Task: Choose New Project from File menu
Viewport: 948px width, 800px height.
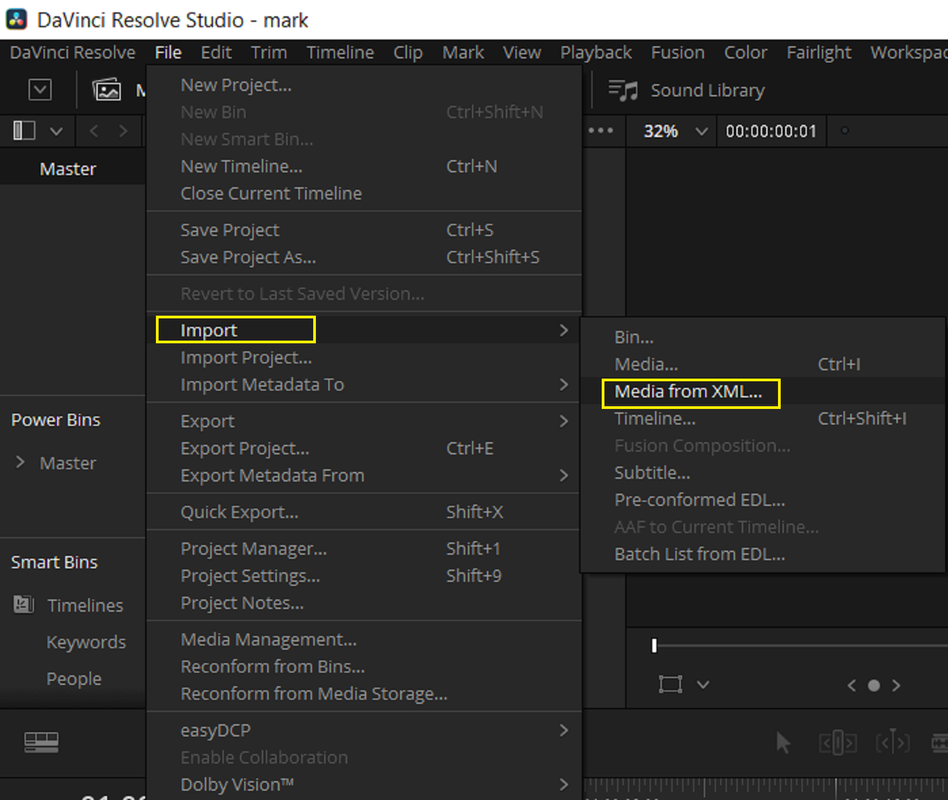Action: pyautogui.click(x=364, y=85)
